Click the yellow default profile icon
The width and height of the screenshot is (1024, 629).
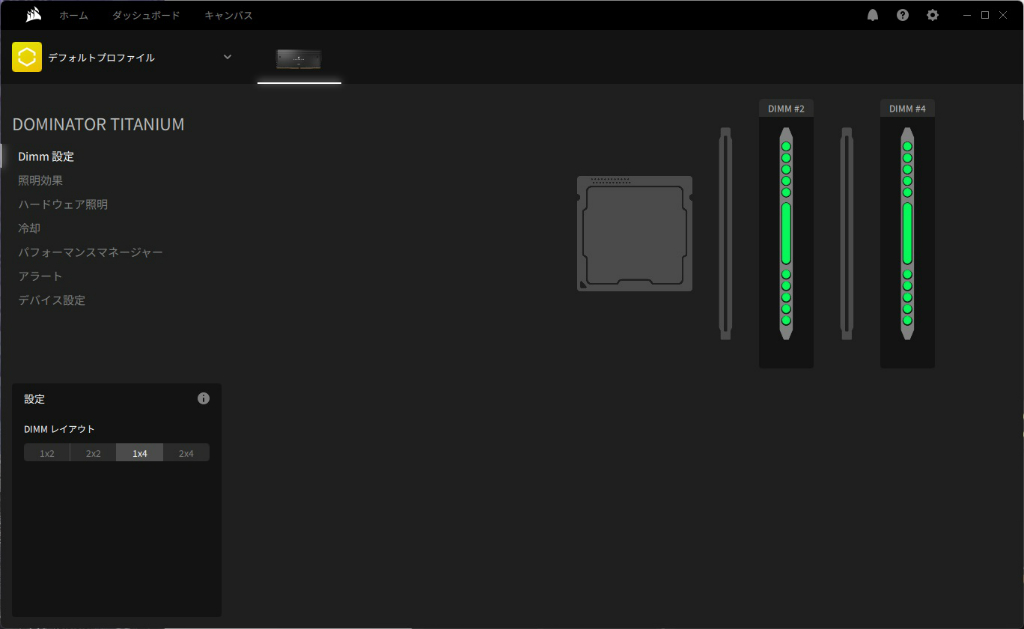click(x=27, y=57)
